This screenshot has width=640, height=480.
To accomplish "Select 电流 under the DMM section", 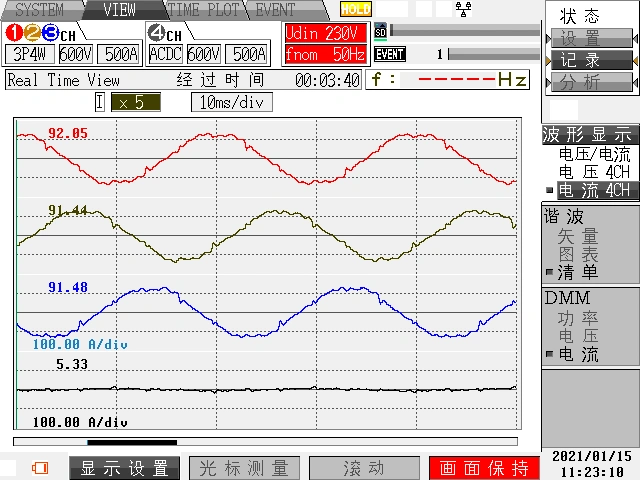I will pyautogui.click(x=578, y=354).
